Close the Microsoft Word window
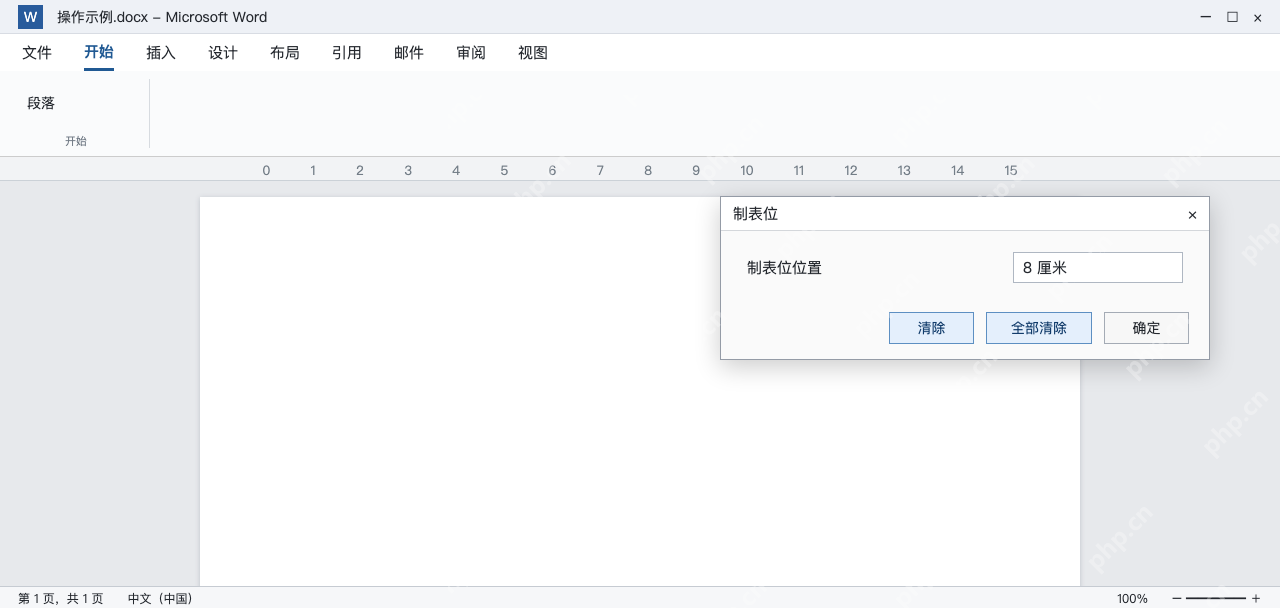The width and height of the screenshot is (1280, 608). [1257, 17]
